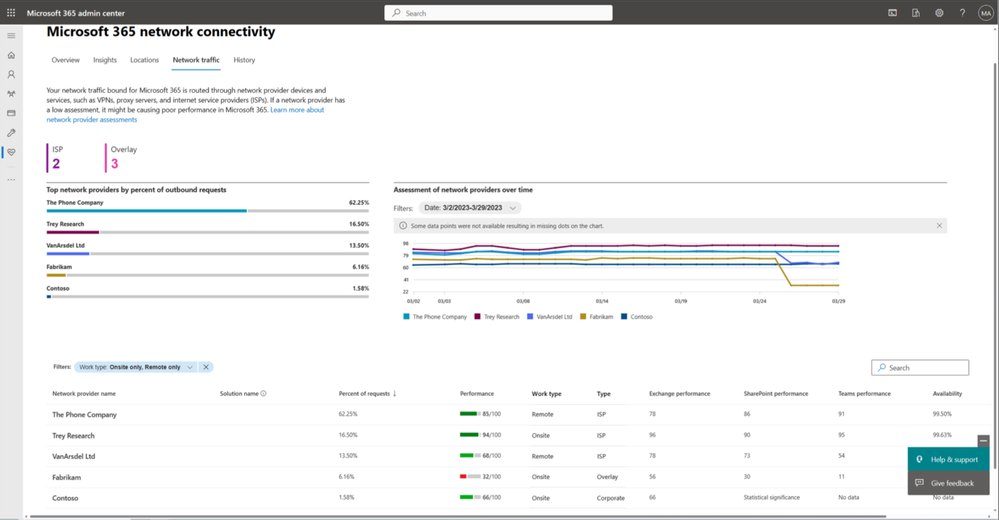The width and height of the screenshot is (999, 520).
Task: Open the Date 3/2/2023-3/29/2023 filter dropdown
Action: 470,208
